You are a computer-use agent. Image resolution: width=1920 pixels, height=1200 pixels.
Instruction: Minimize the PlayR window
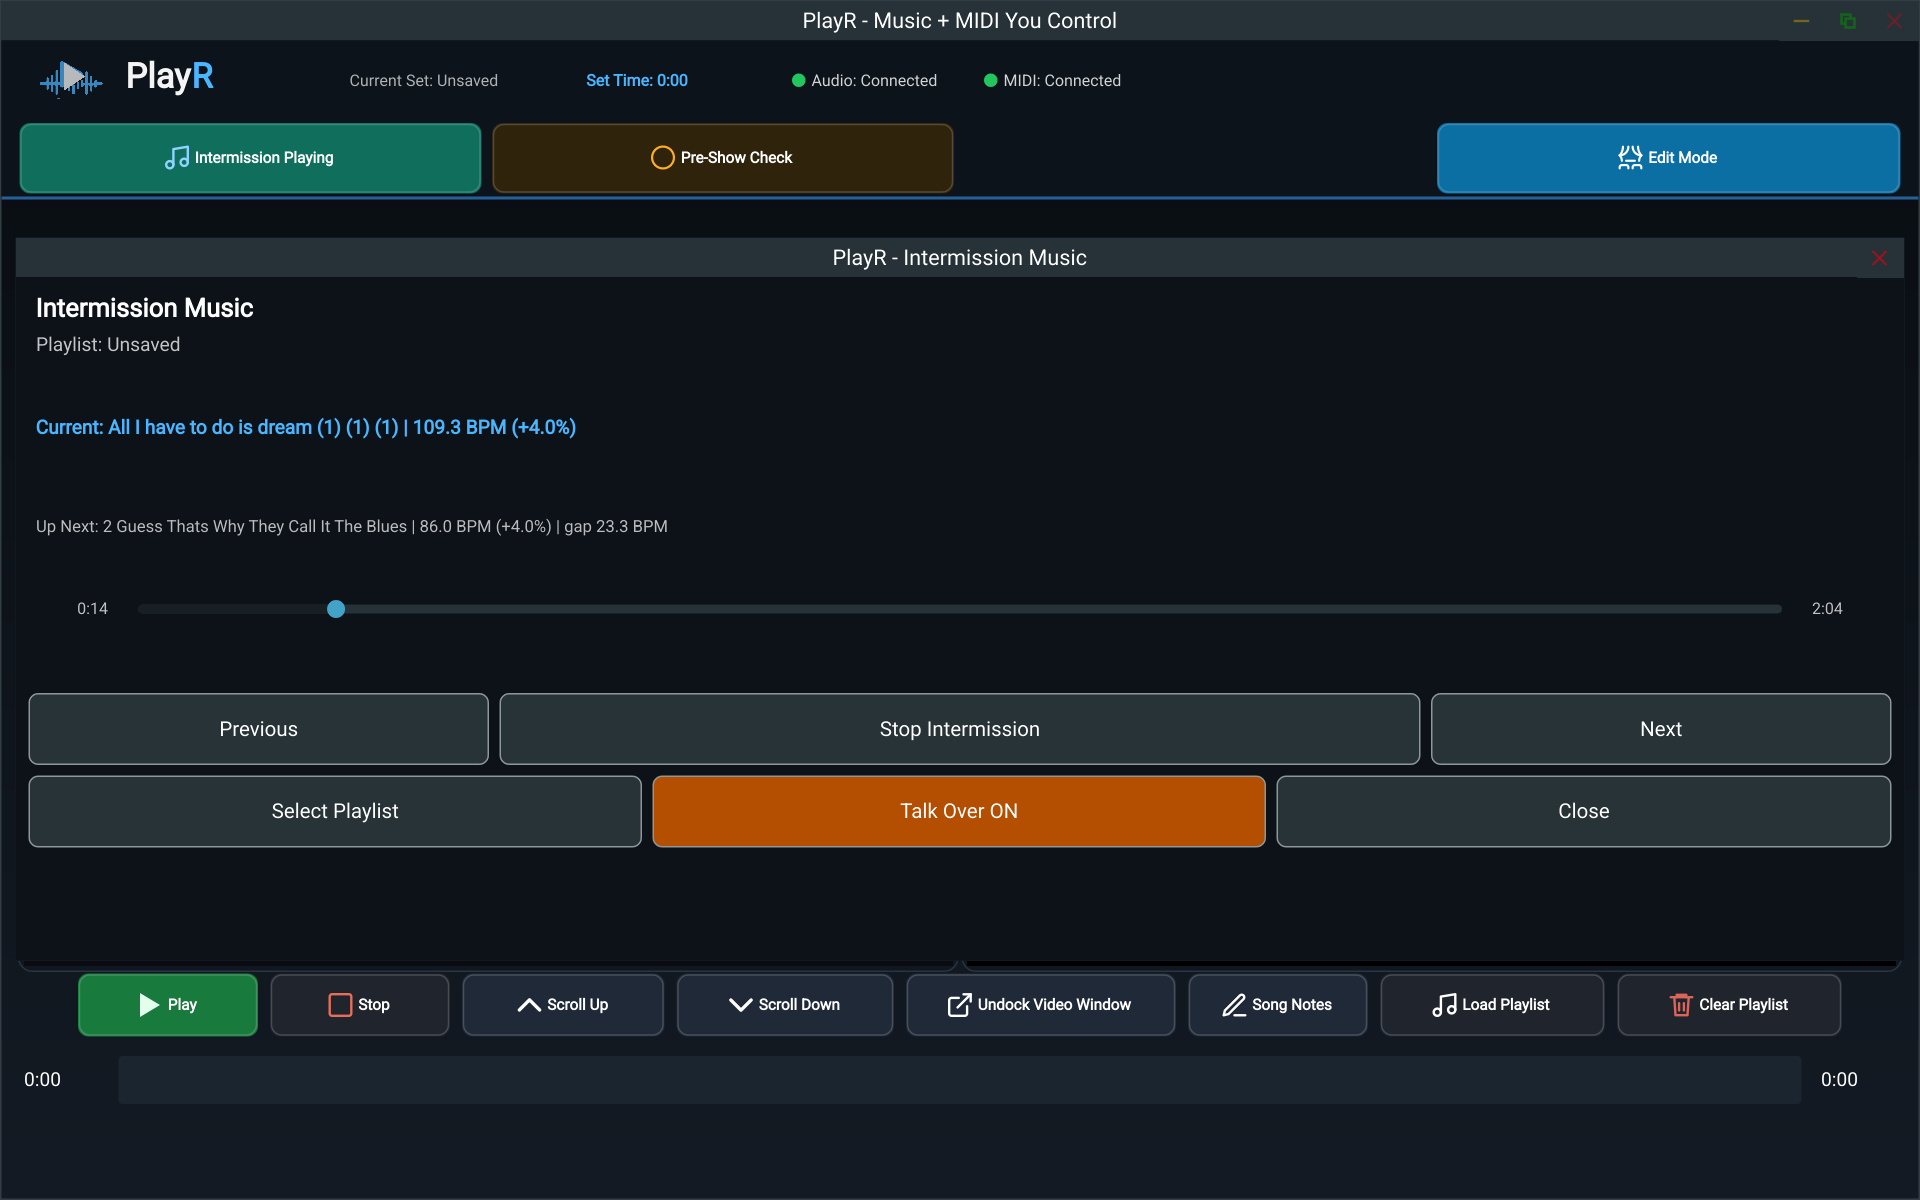[x=1801, y=21]
